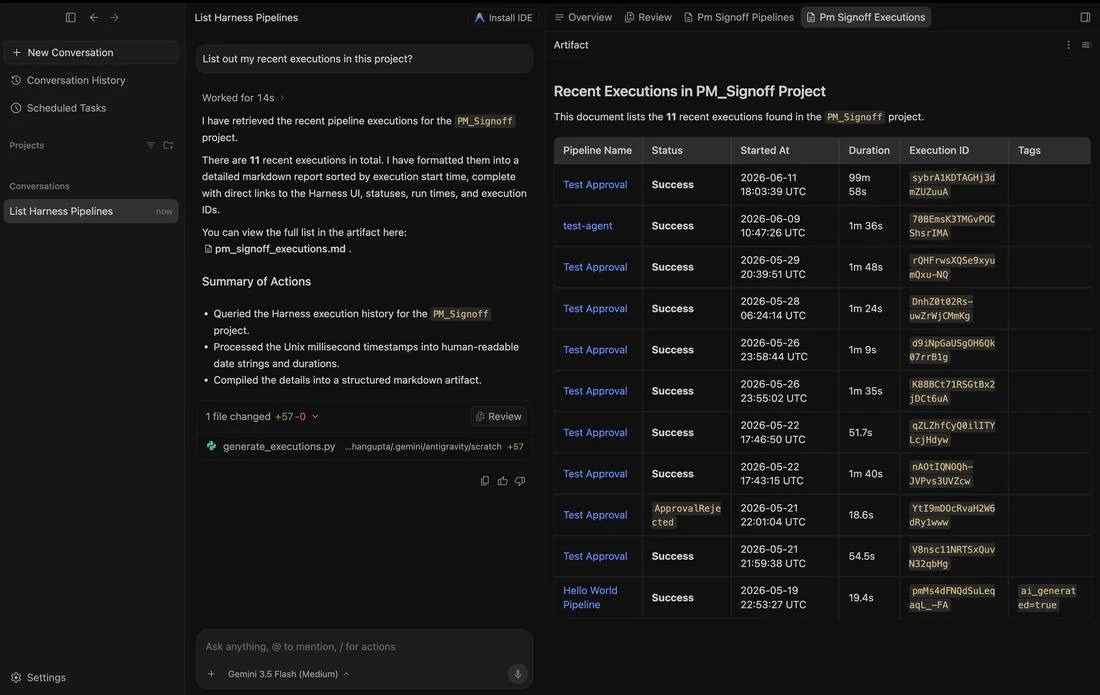This screenshot has width=1100, height=695.
Task: Copy the response with copy icon
Action: tap(484, 481)
